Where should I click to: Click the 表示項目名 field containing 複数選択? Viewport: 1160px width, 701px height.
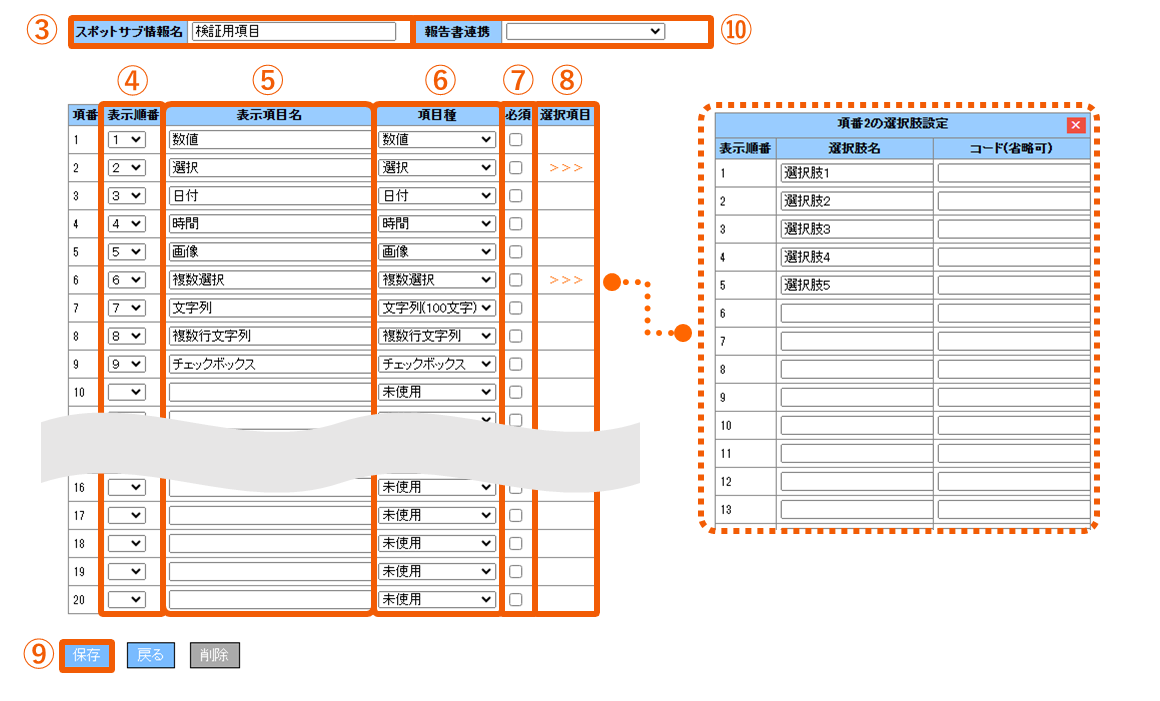coord(269,280)
